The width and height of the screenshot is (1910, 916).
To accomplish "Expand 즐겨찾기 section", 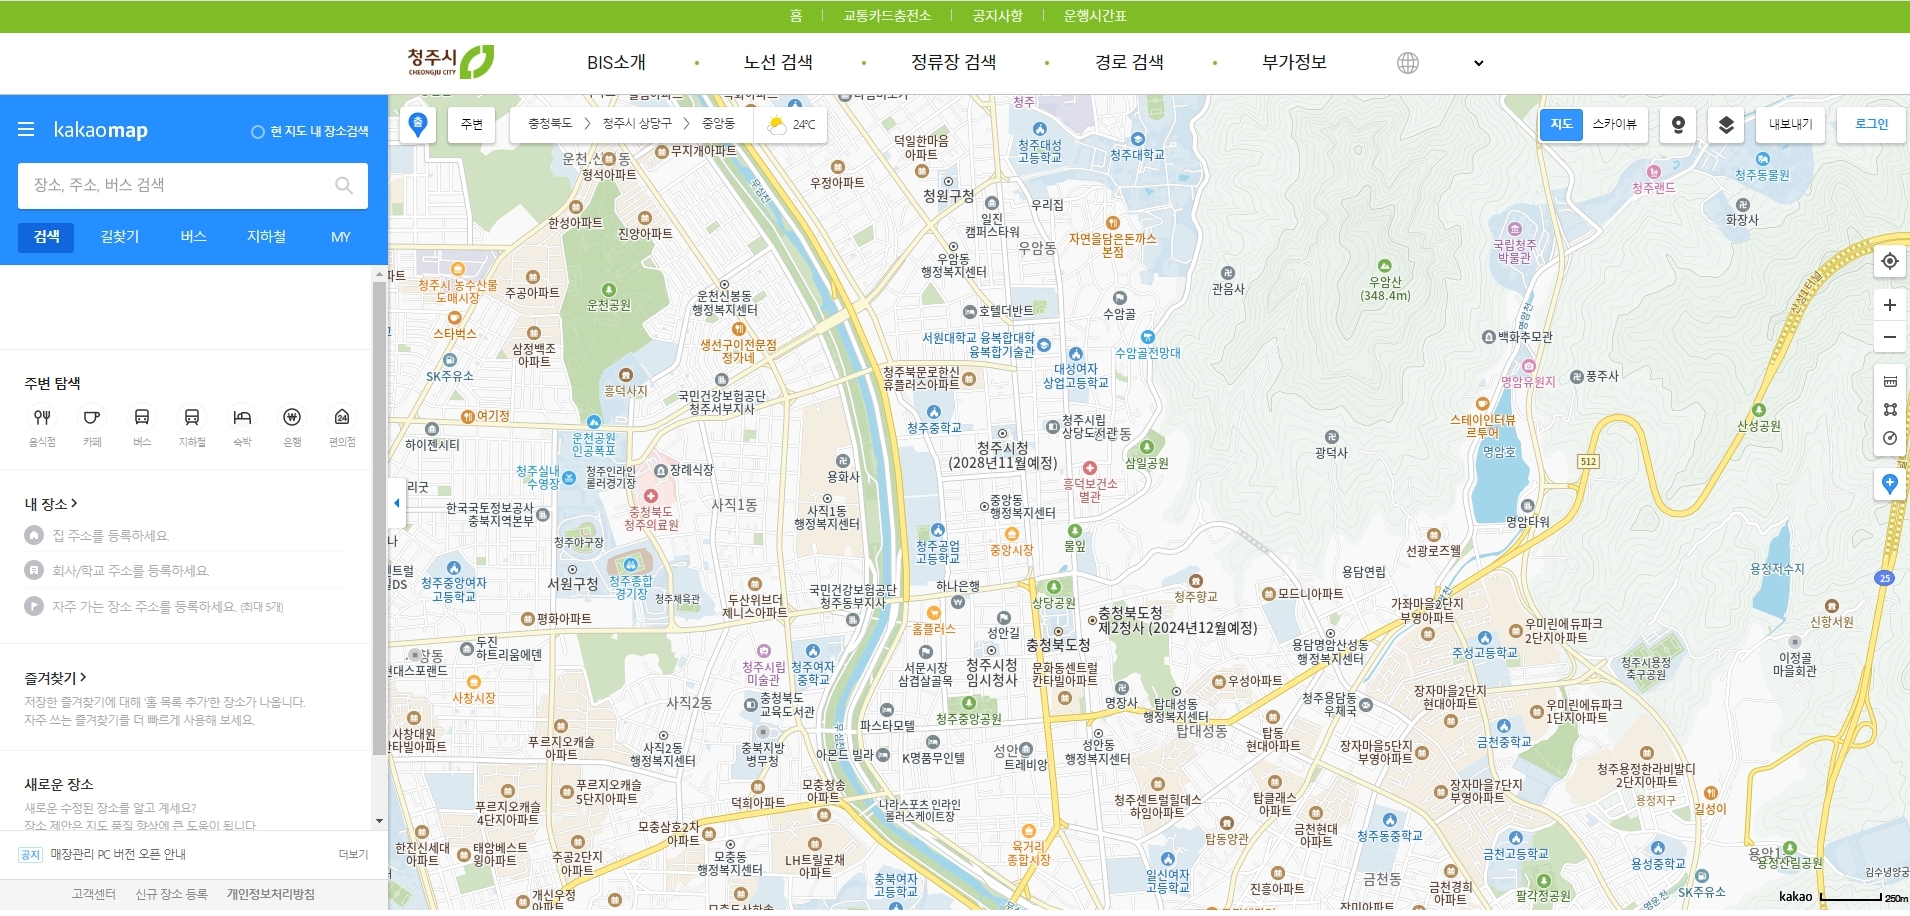I will tap(56, 678).
